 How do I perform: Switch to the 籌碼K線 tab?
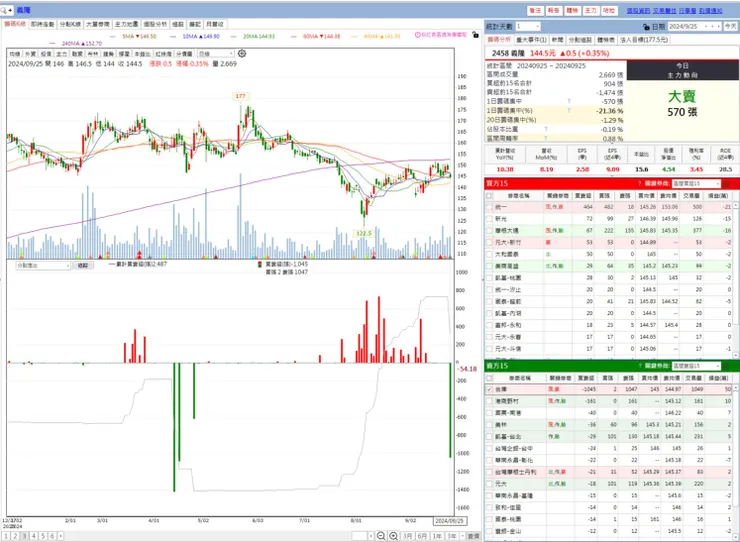pos(15,24)
